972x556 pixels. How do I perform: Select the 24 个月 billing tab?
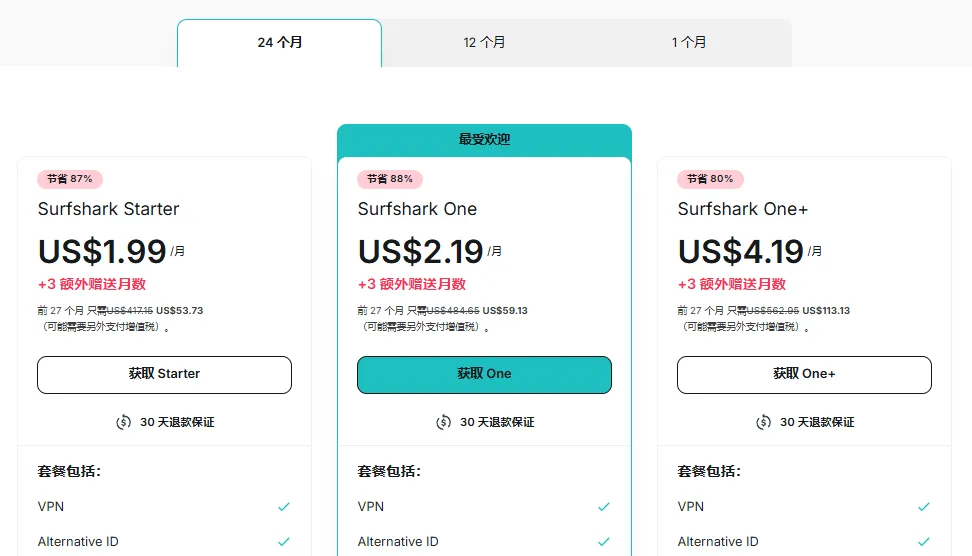pos(279,43)
